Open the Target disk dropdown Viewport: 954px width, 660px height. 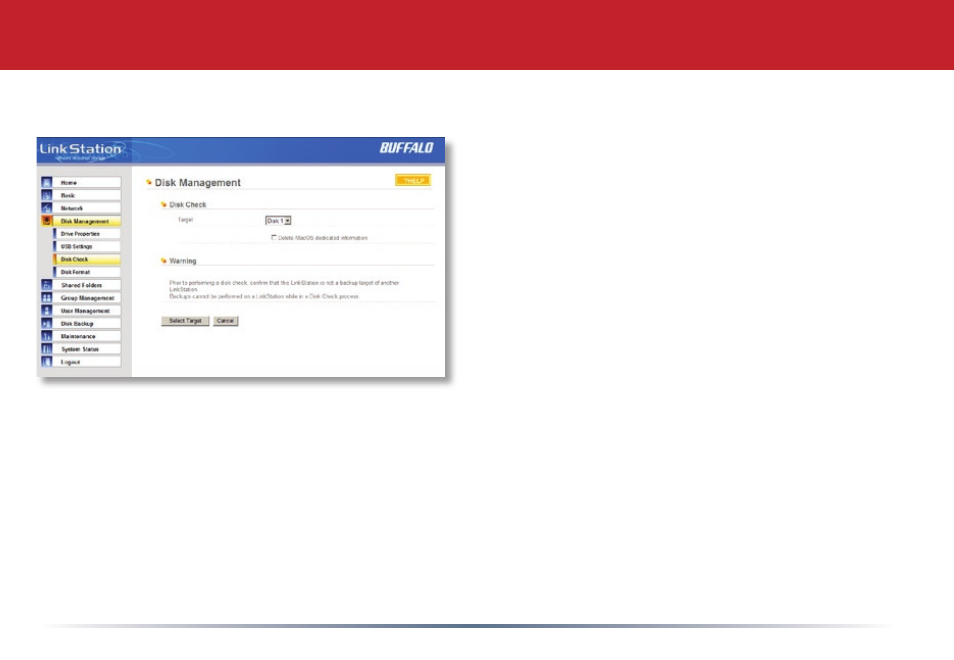pos(278,221)
